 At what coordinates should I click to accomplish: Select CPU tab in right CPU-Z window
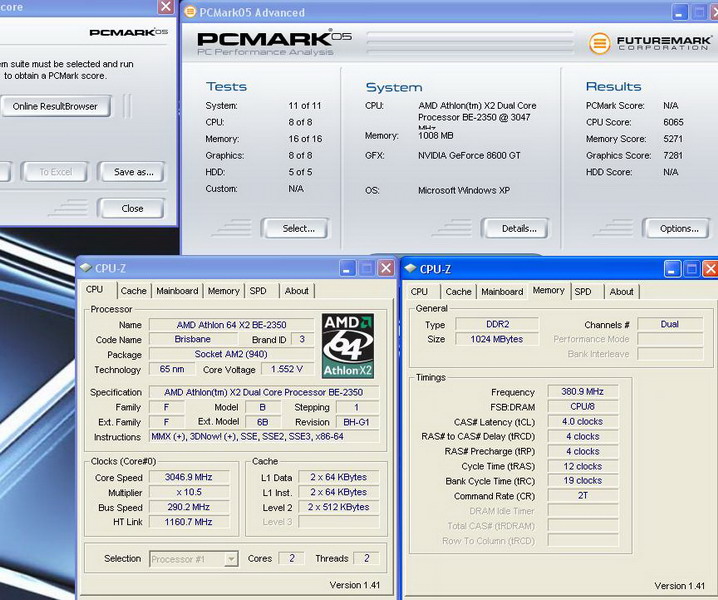[x=419, y=292]
